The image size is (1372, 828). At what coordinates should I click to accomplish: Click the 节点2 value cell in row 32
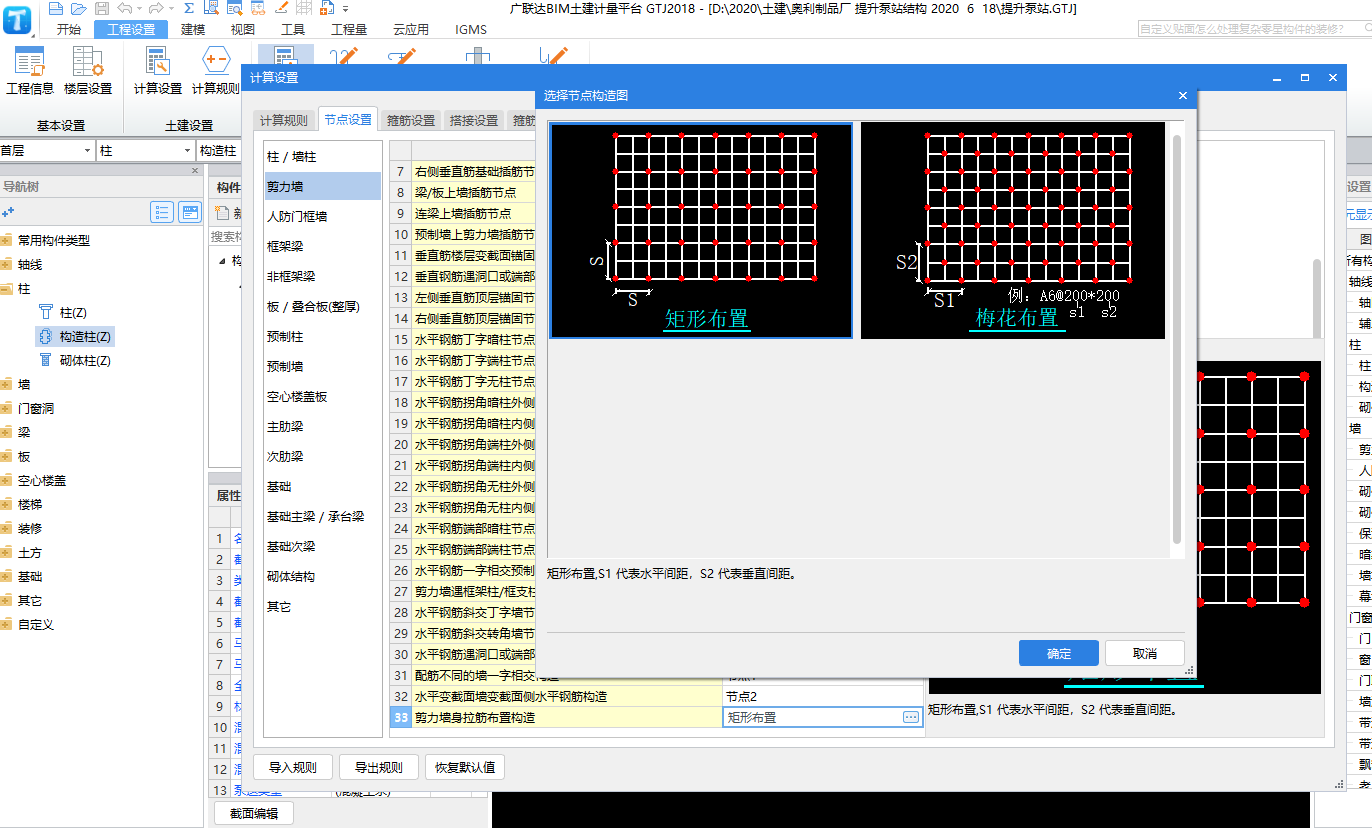tap(822, 696)
